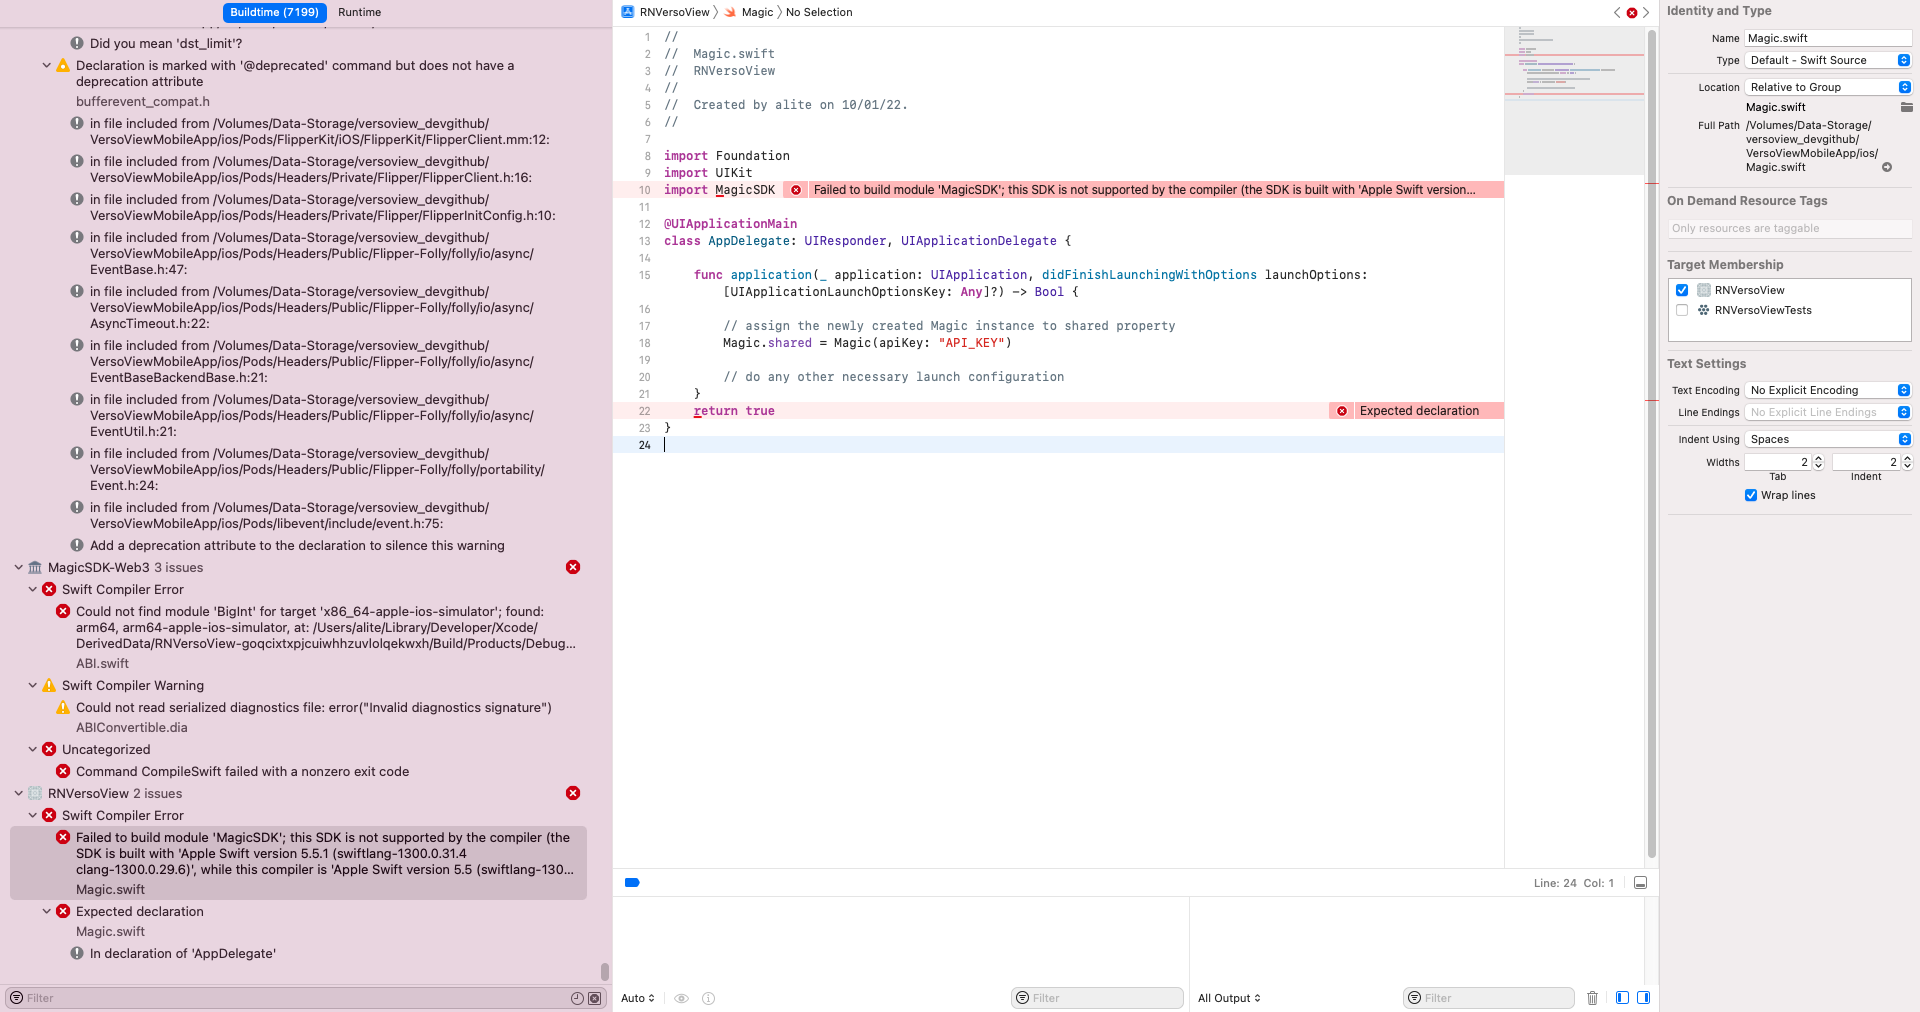Click the Quick Look eye icon in variables view

[682, 998]
